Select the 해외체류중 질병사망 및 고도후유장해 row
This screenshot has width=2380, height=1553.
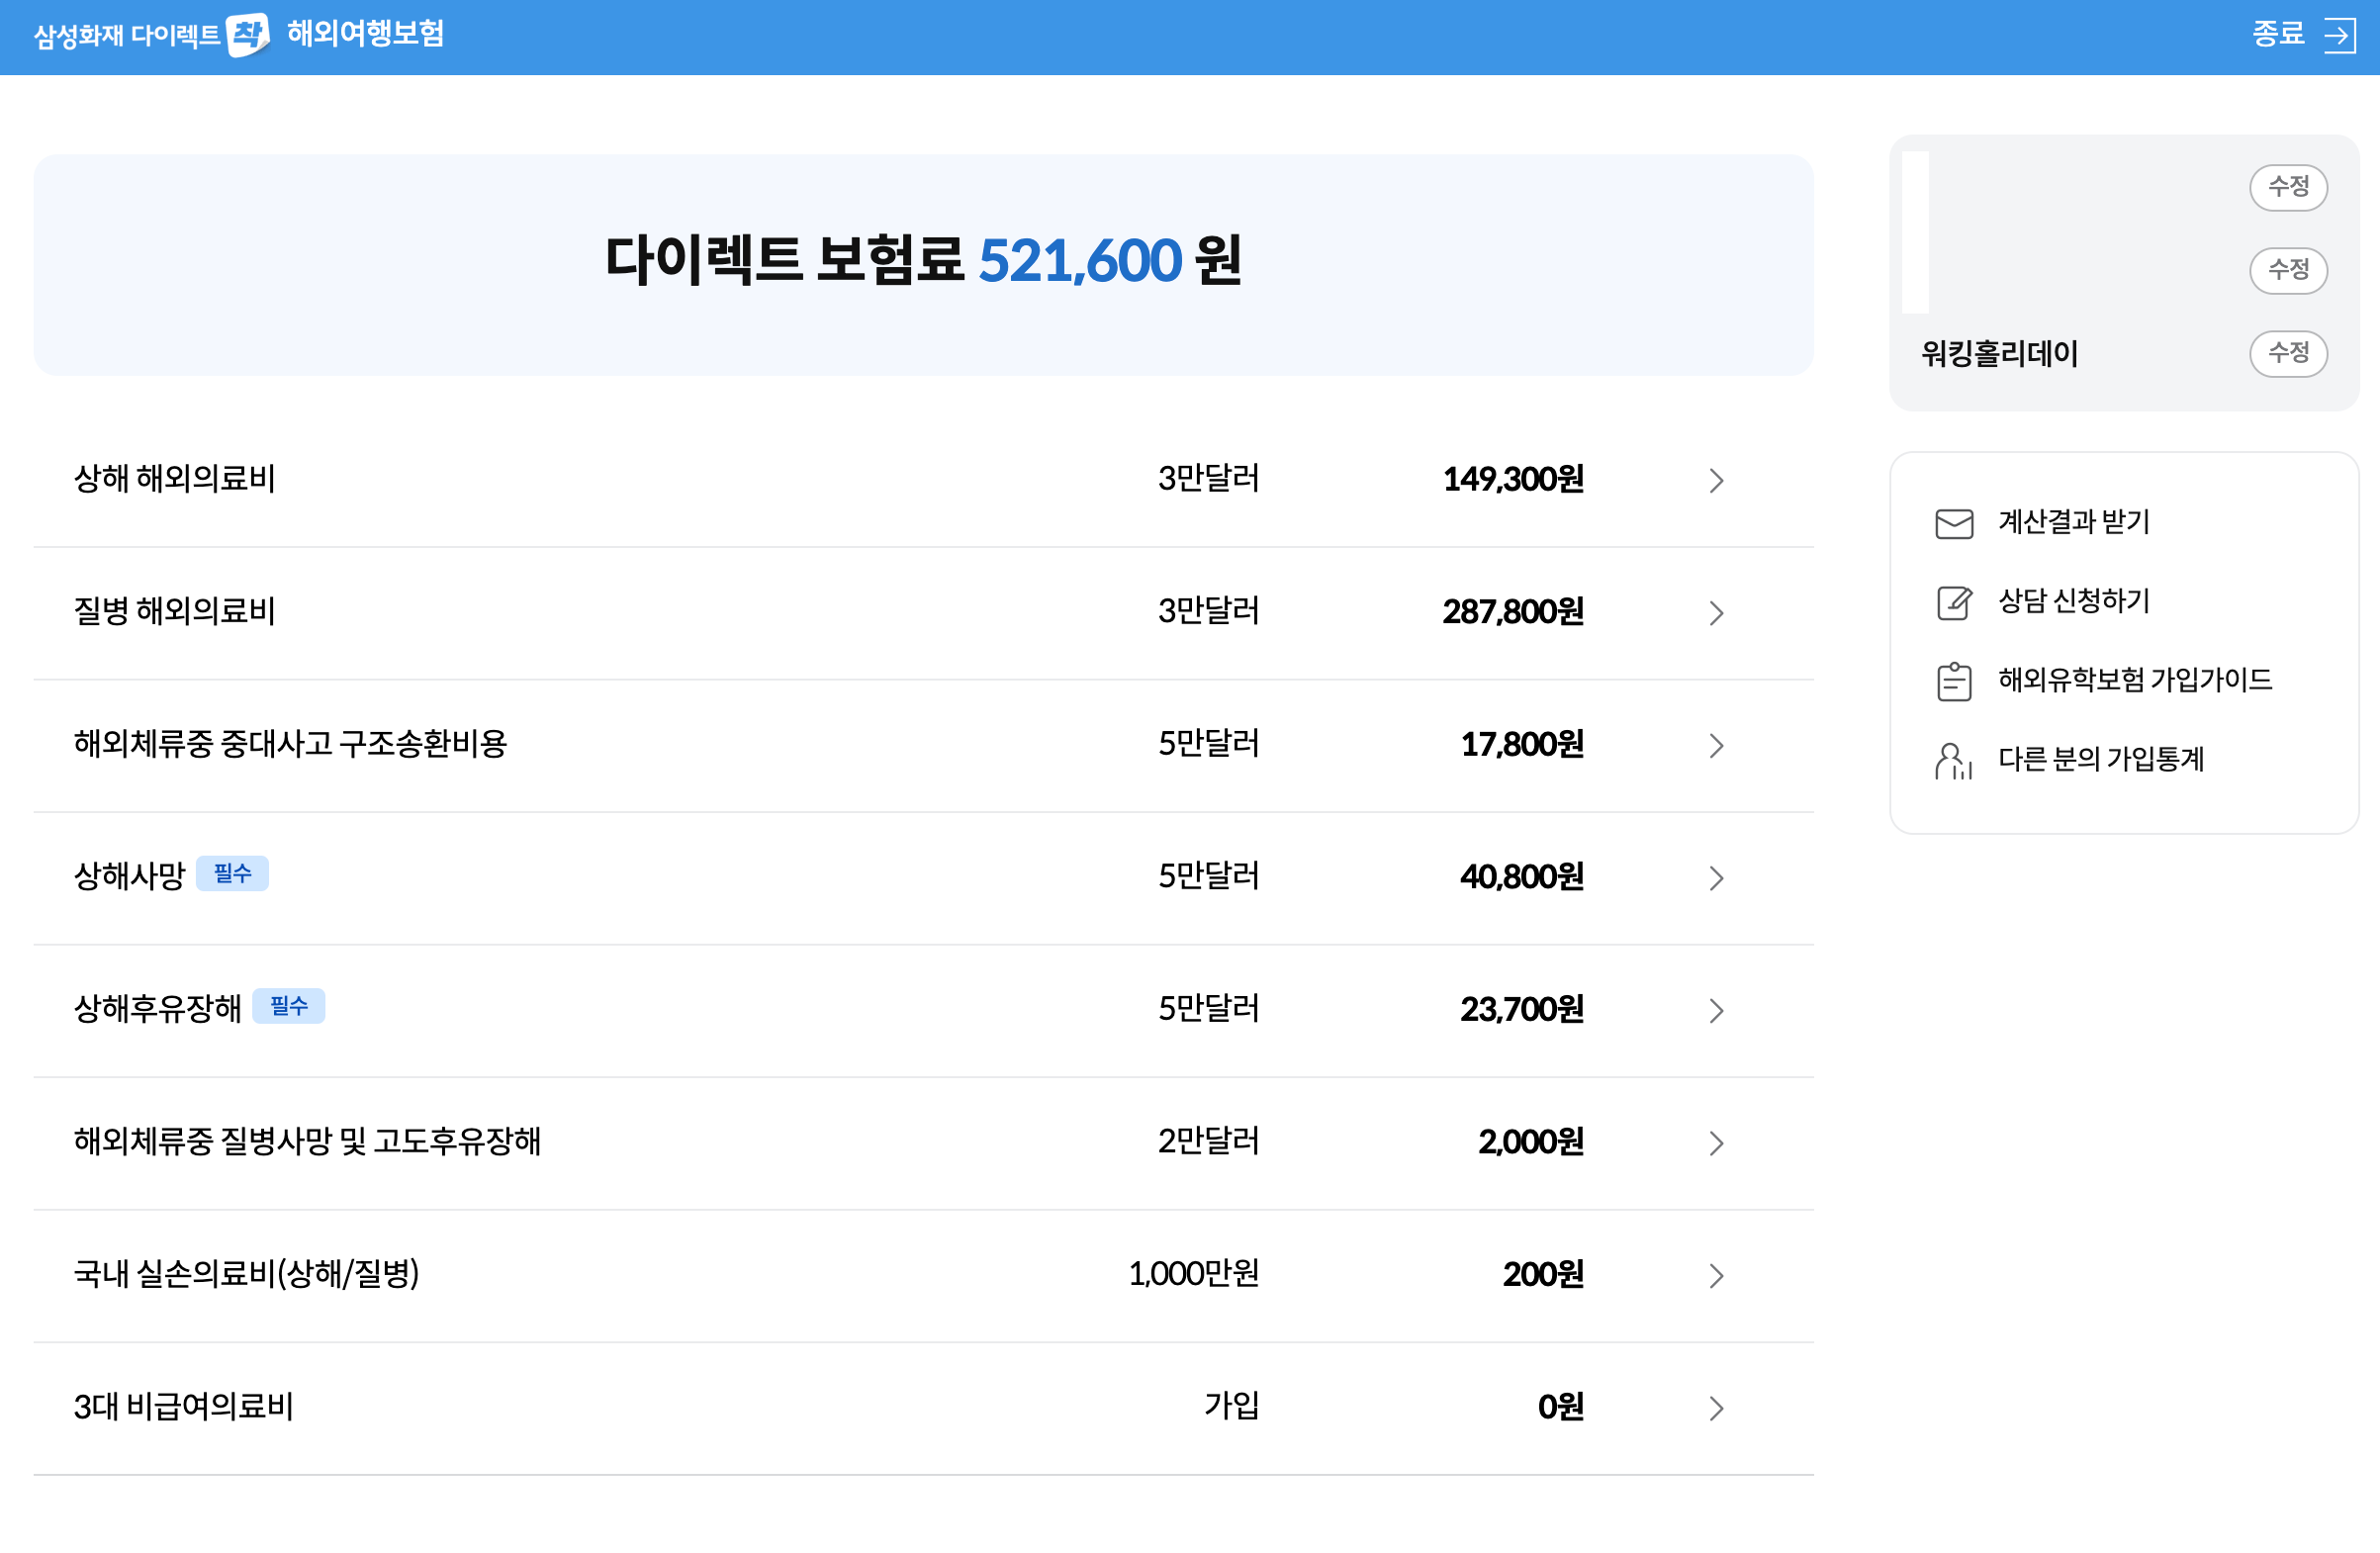(307, 1141)
